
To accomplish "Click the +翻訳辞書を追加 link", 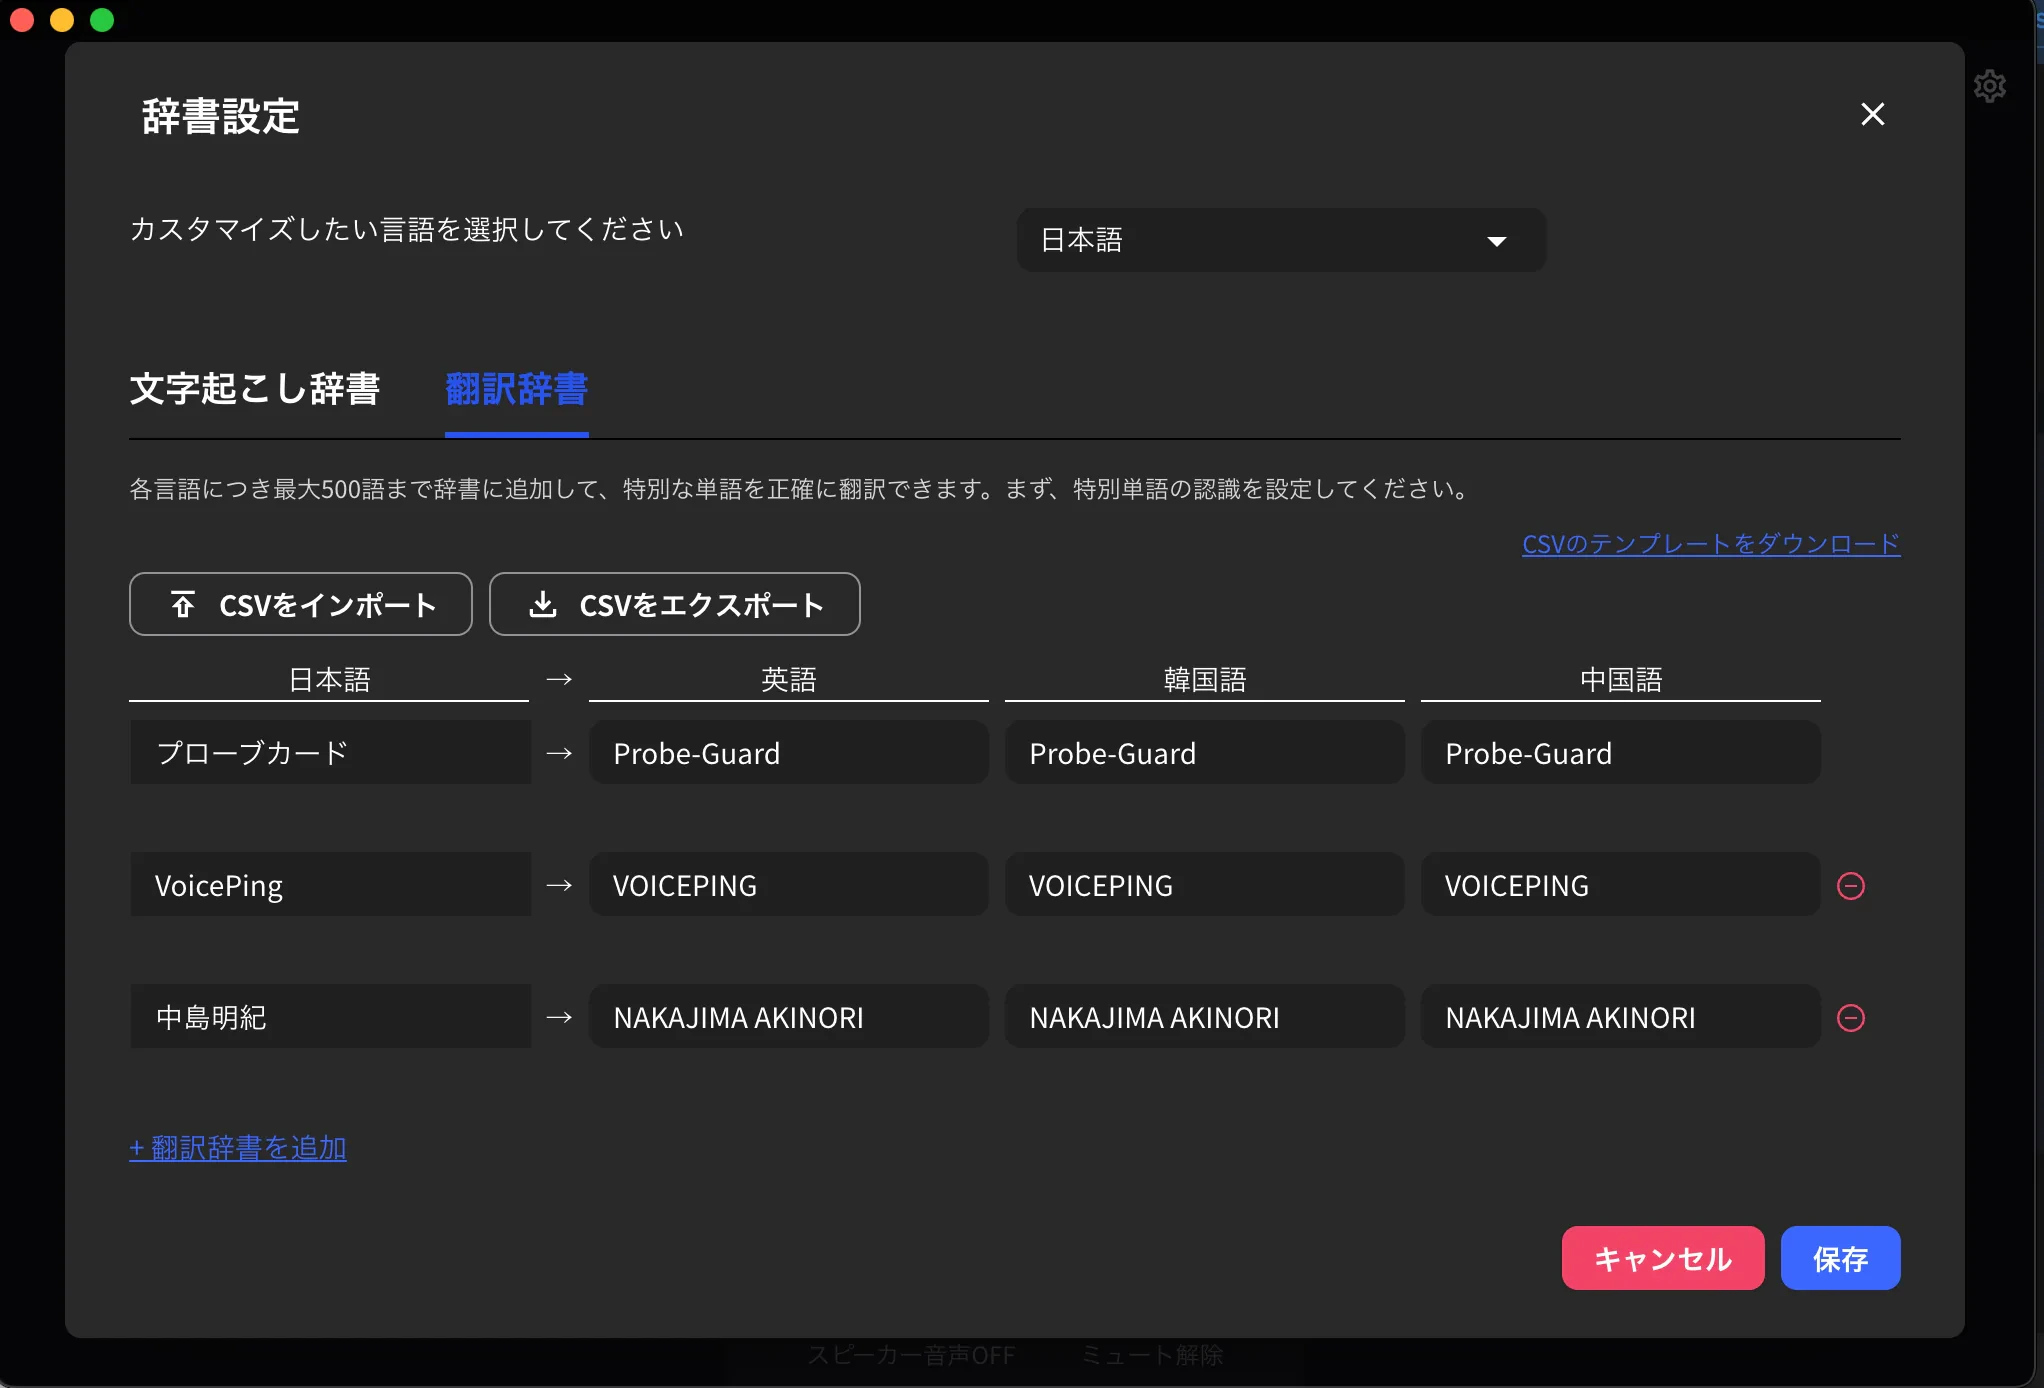I will point(238,1148).
